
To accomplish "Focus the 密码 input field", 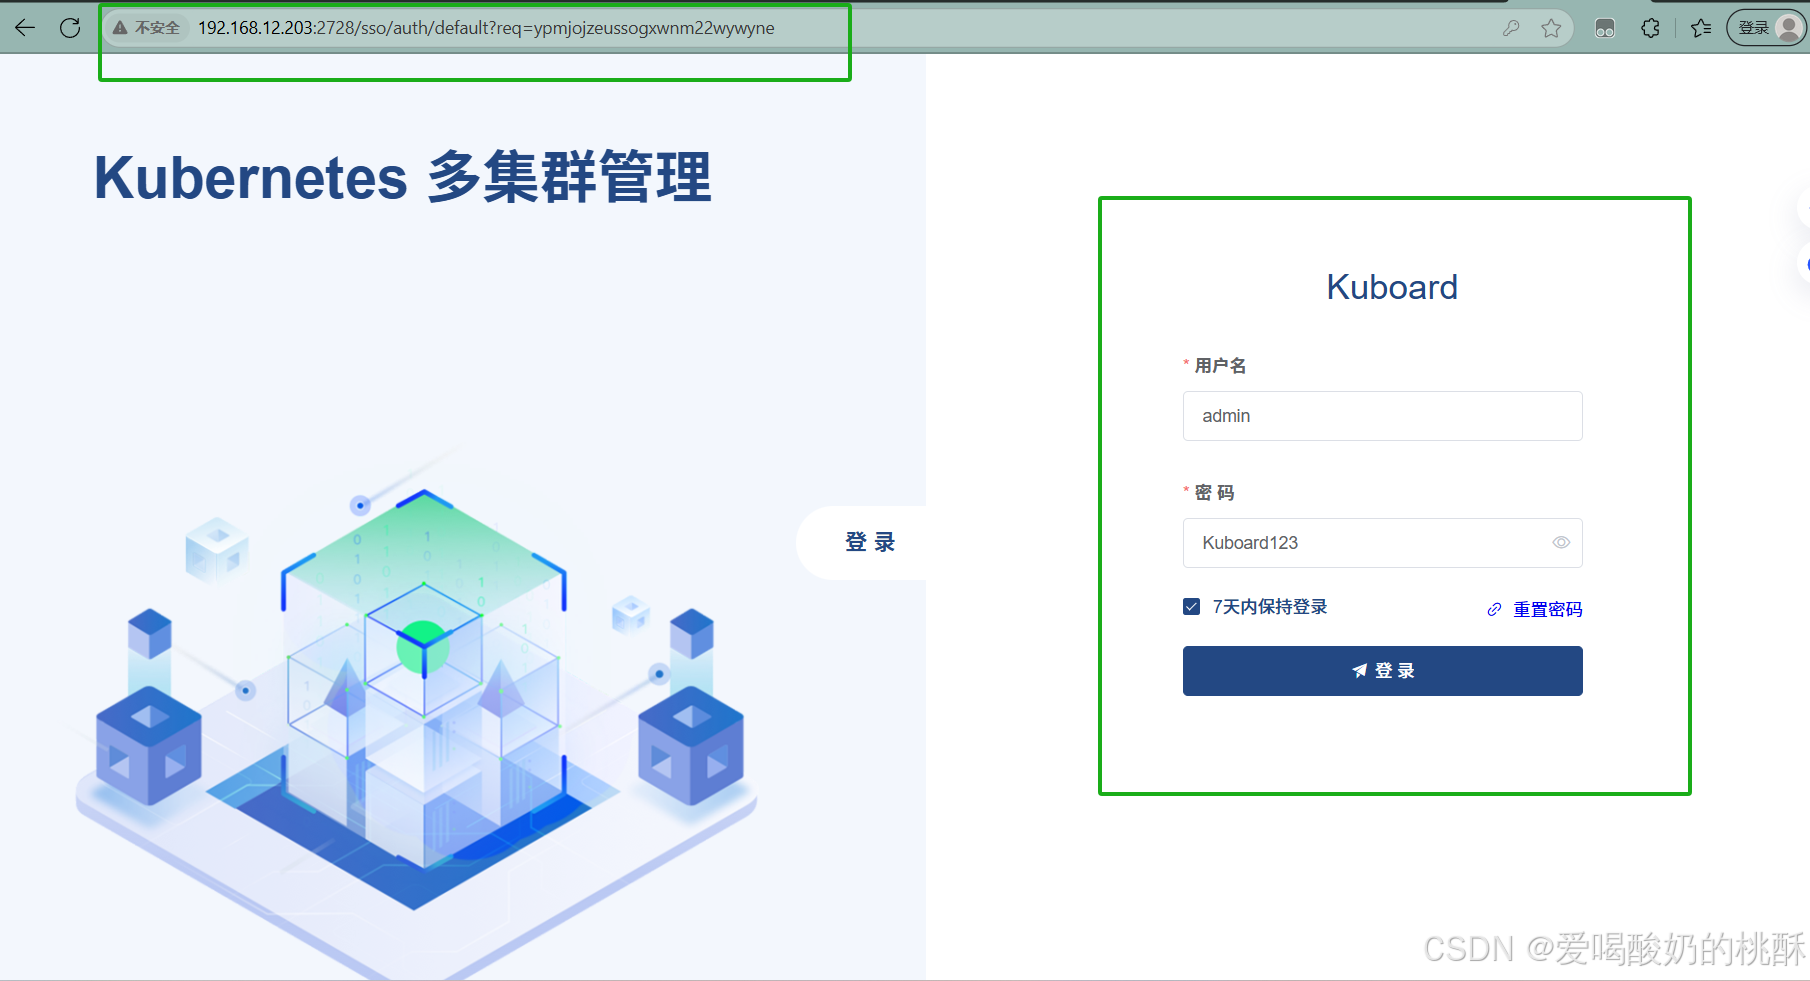I will [x=1382, y=543].
